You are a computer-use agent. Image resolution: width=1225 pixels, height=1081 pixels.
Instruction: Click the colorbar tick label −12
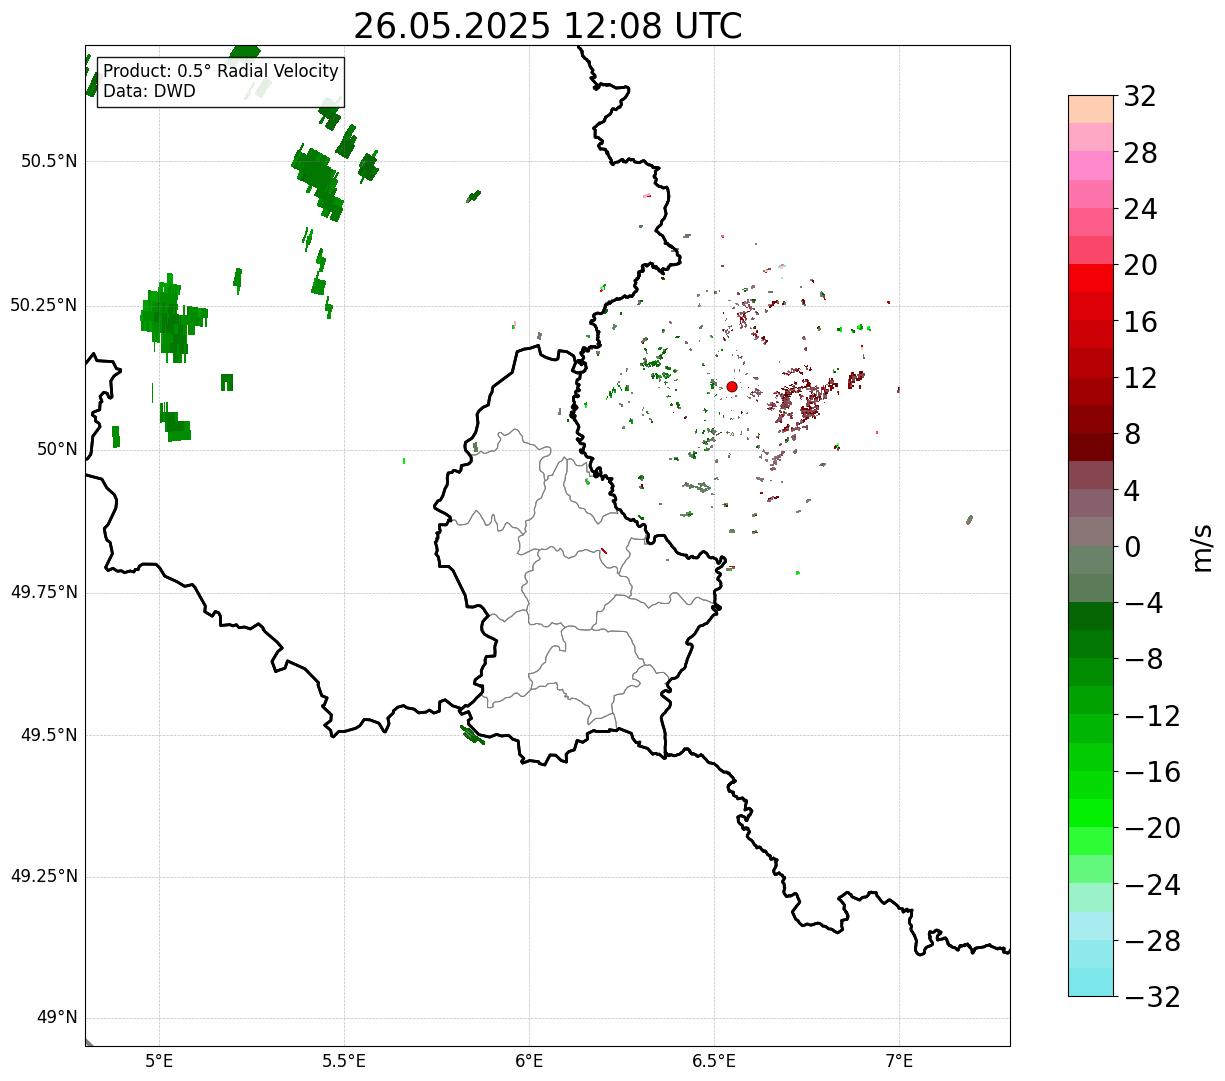pos(1152,716)
